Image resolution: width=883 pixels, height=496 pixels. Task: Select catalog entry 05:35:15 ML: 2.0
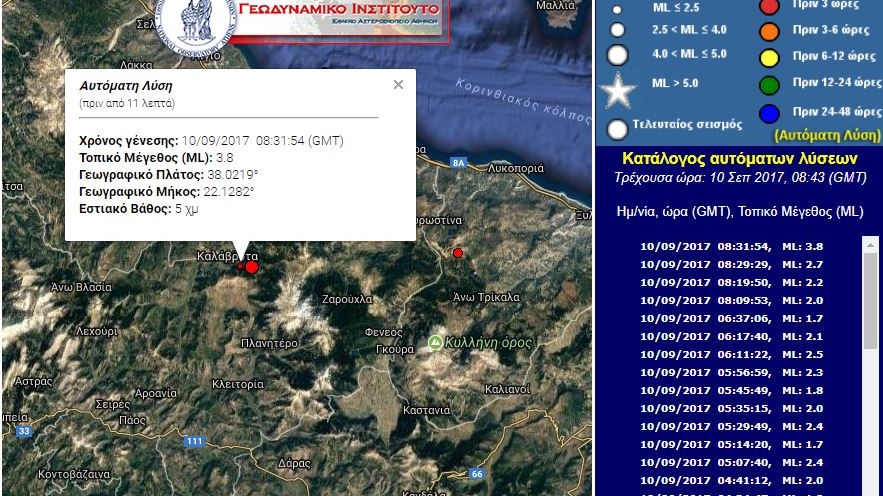click(x=731, y=409)
